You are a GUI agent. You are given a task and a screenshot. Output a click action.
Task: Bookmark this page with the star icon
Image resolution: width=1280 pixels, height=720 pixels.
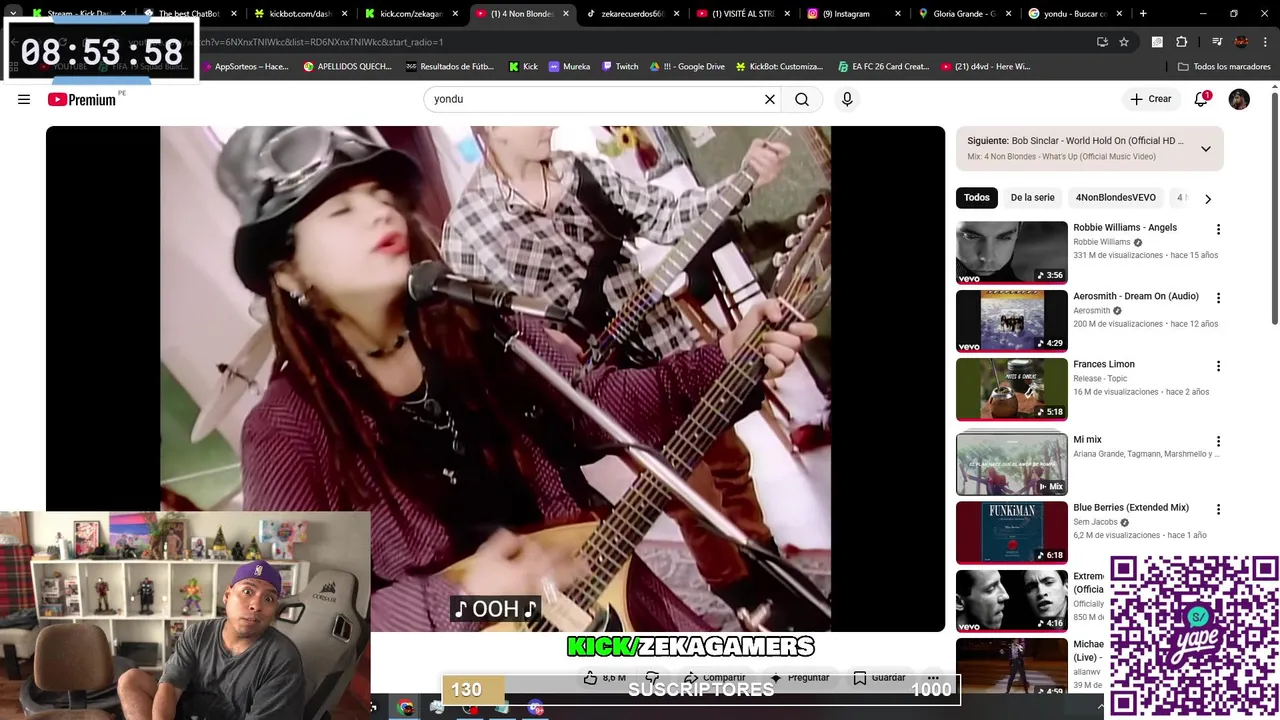point(1124,42)
